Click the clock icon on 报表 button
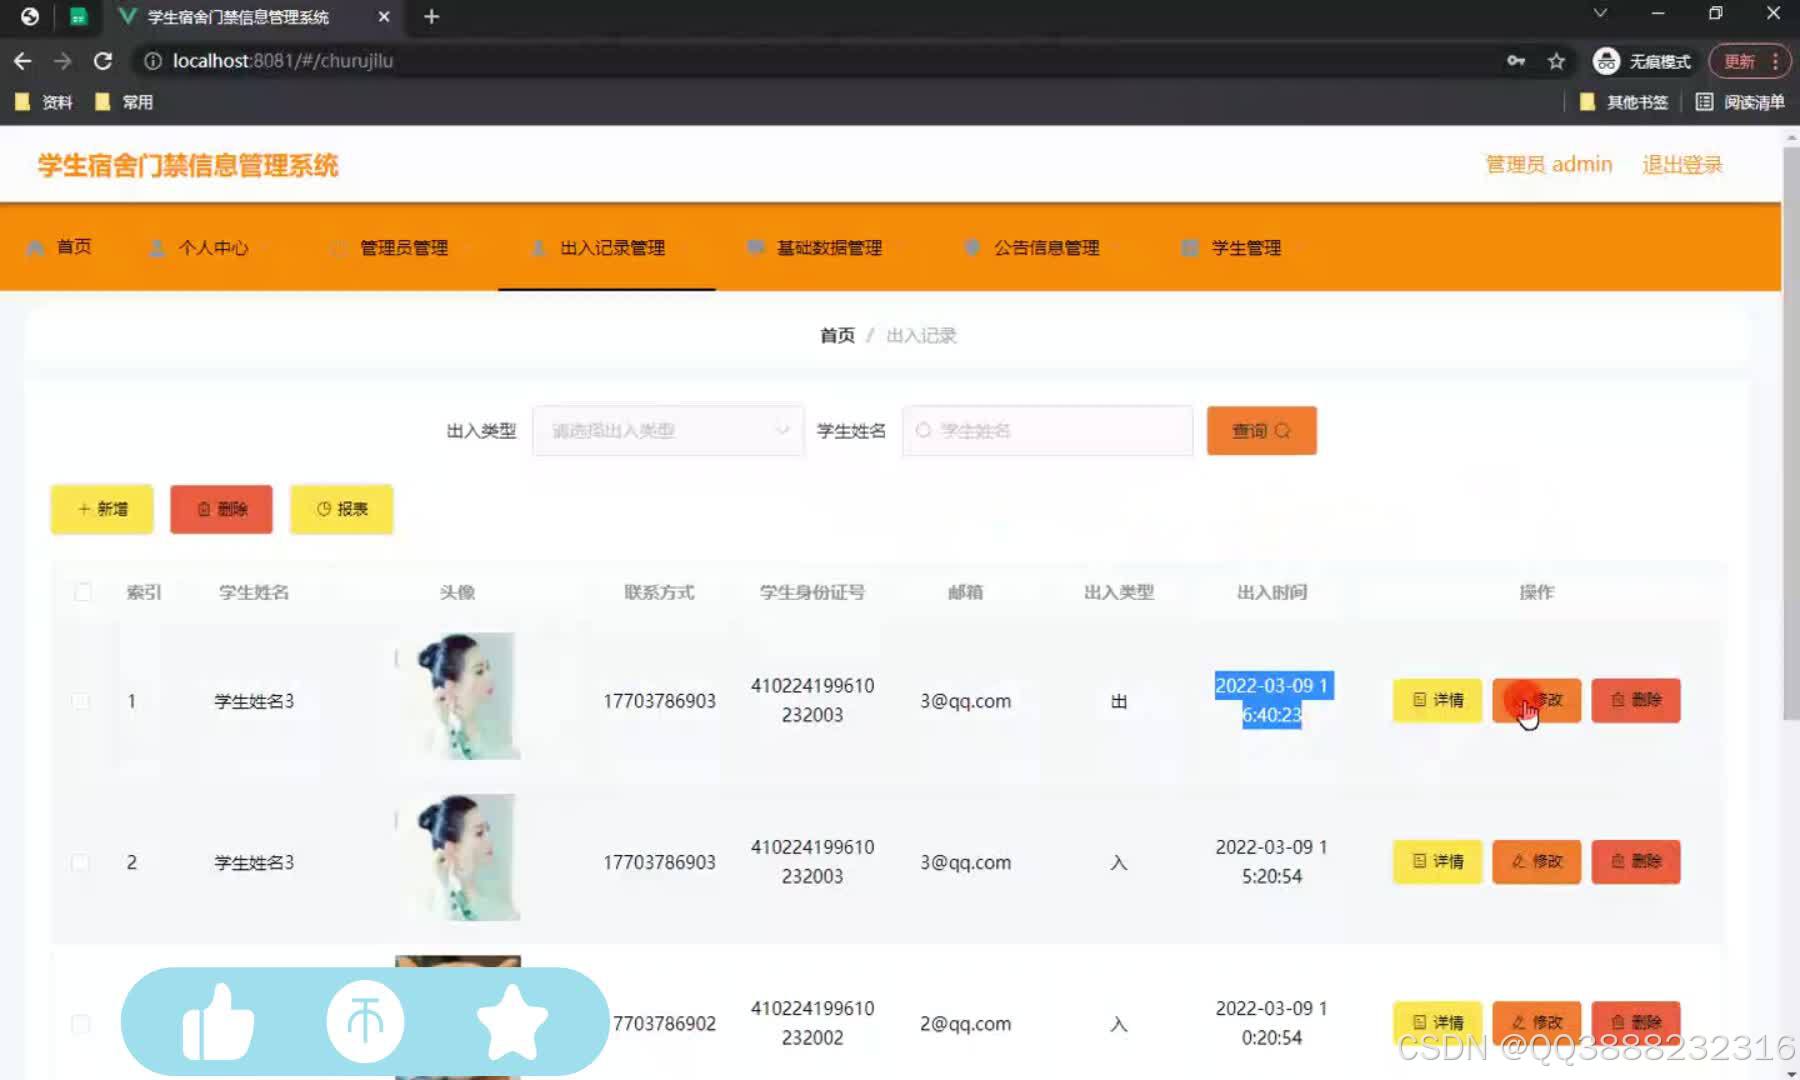The image size is (1800, 1080). coord(324,509)
